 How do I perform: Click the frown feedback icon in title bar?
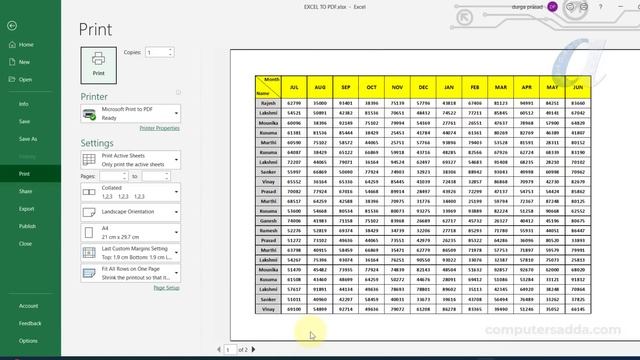pos(584,7)
